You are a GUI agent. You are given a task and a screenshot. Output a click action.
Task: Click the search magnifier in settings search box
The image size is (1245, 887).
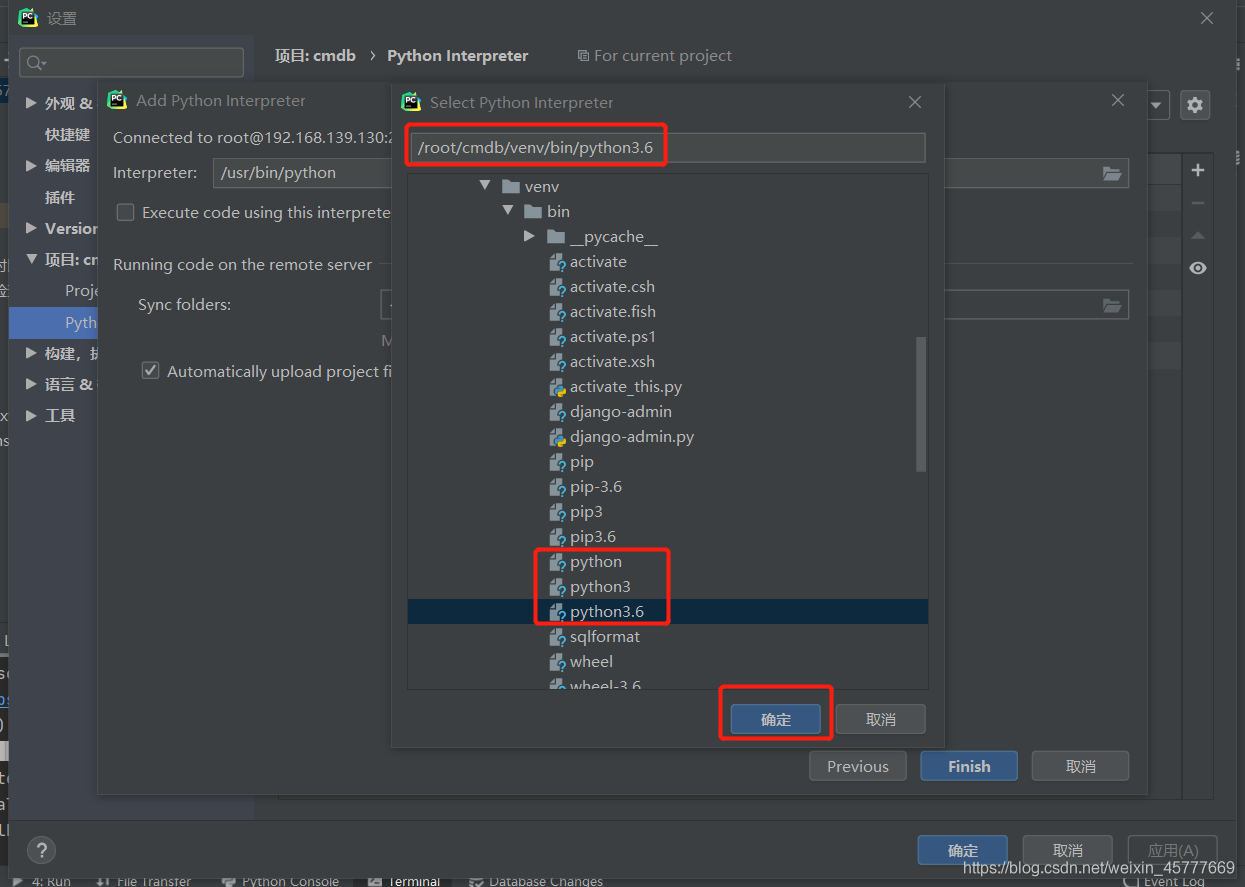(36, 63)
